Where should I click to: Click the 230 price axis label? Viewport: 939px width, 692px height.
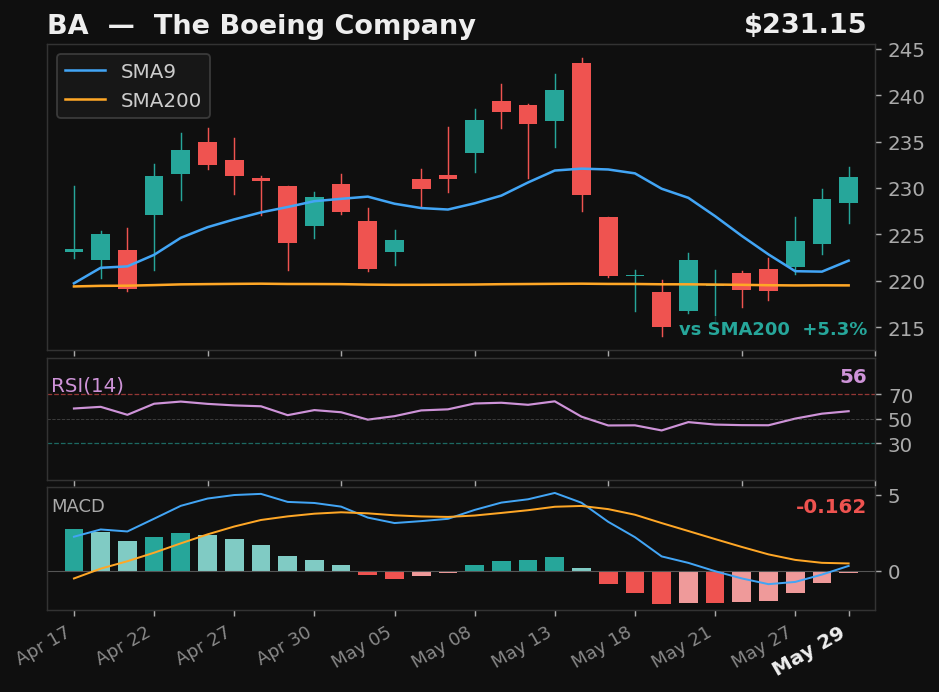coord(906,189)
